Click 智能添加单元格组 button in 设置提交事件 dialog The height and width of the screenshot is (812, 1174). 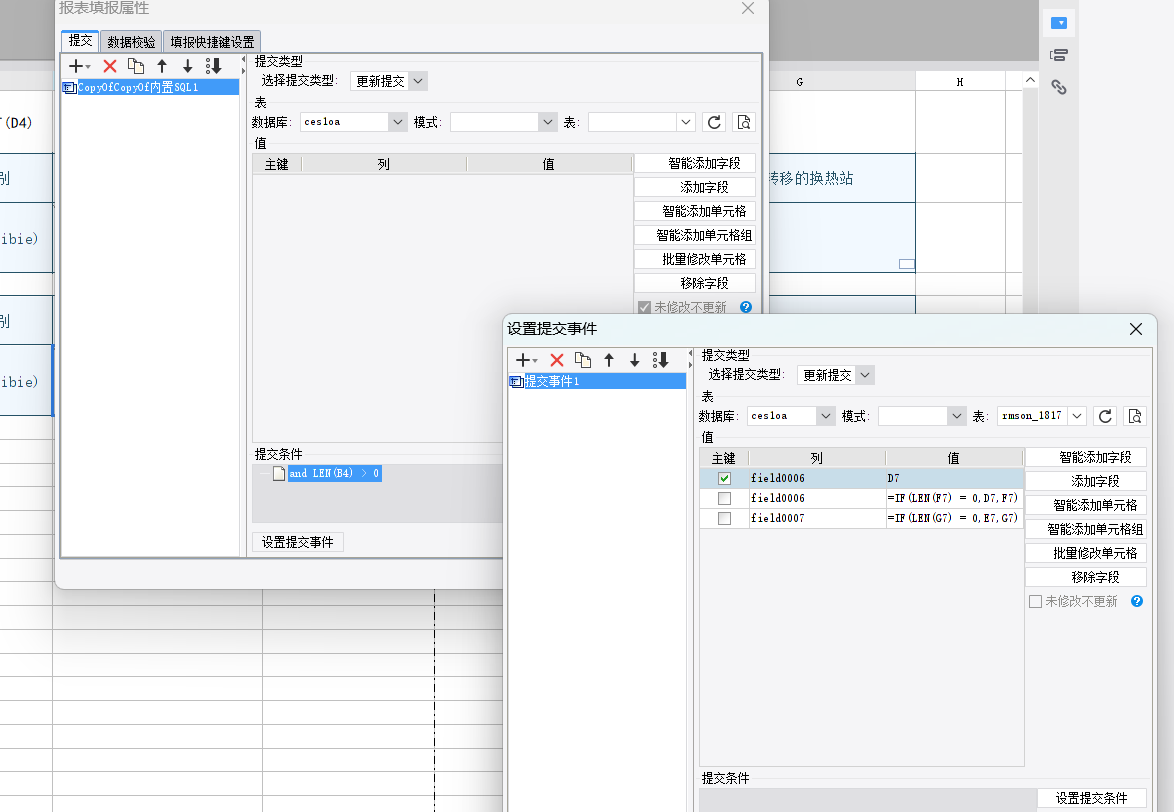1086,529
